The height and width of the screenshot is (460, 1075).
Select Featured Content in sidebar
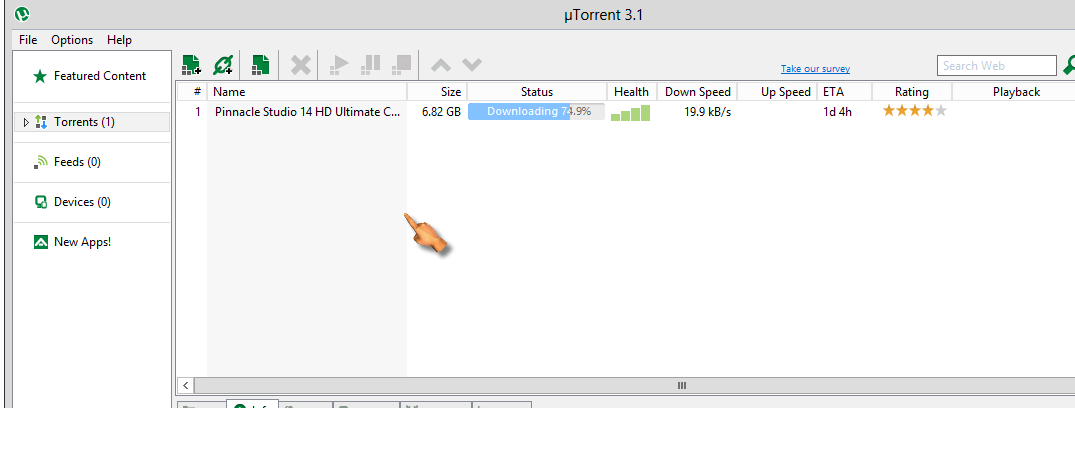click(100, 76)
